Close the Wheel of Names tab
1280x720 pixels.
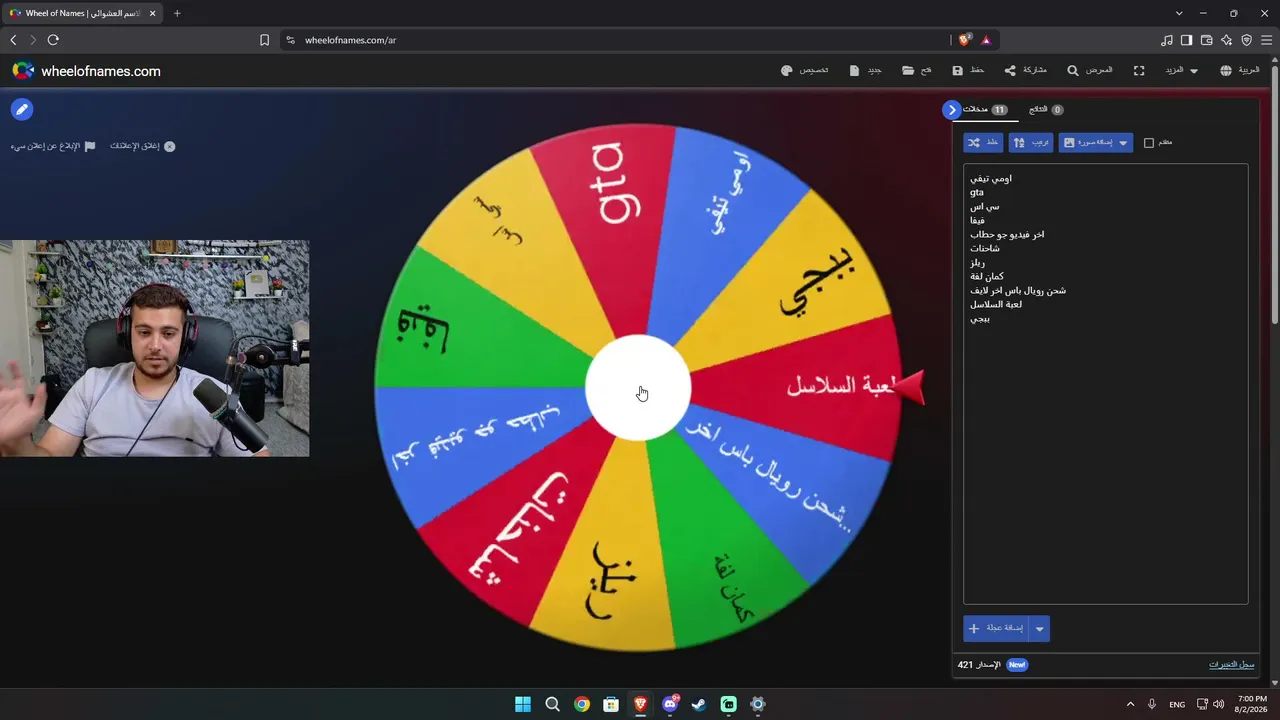tap(152, 13)
